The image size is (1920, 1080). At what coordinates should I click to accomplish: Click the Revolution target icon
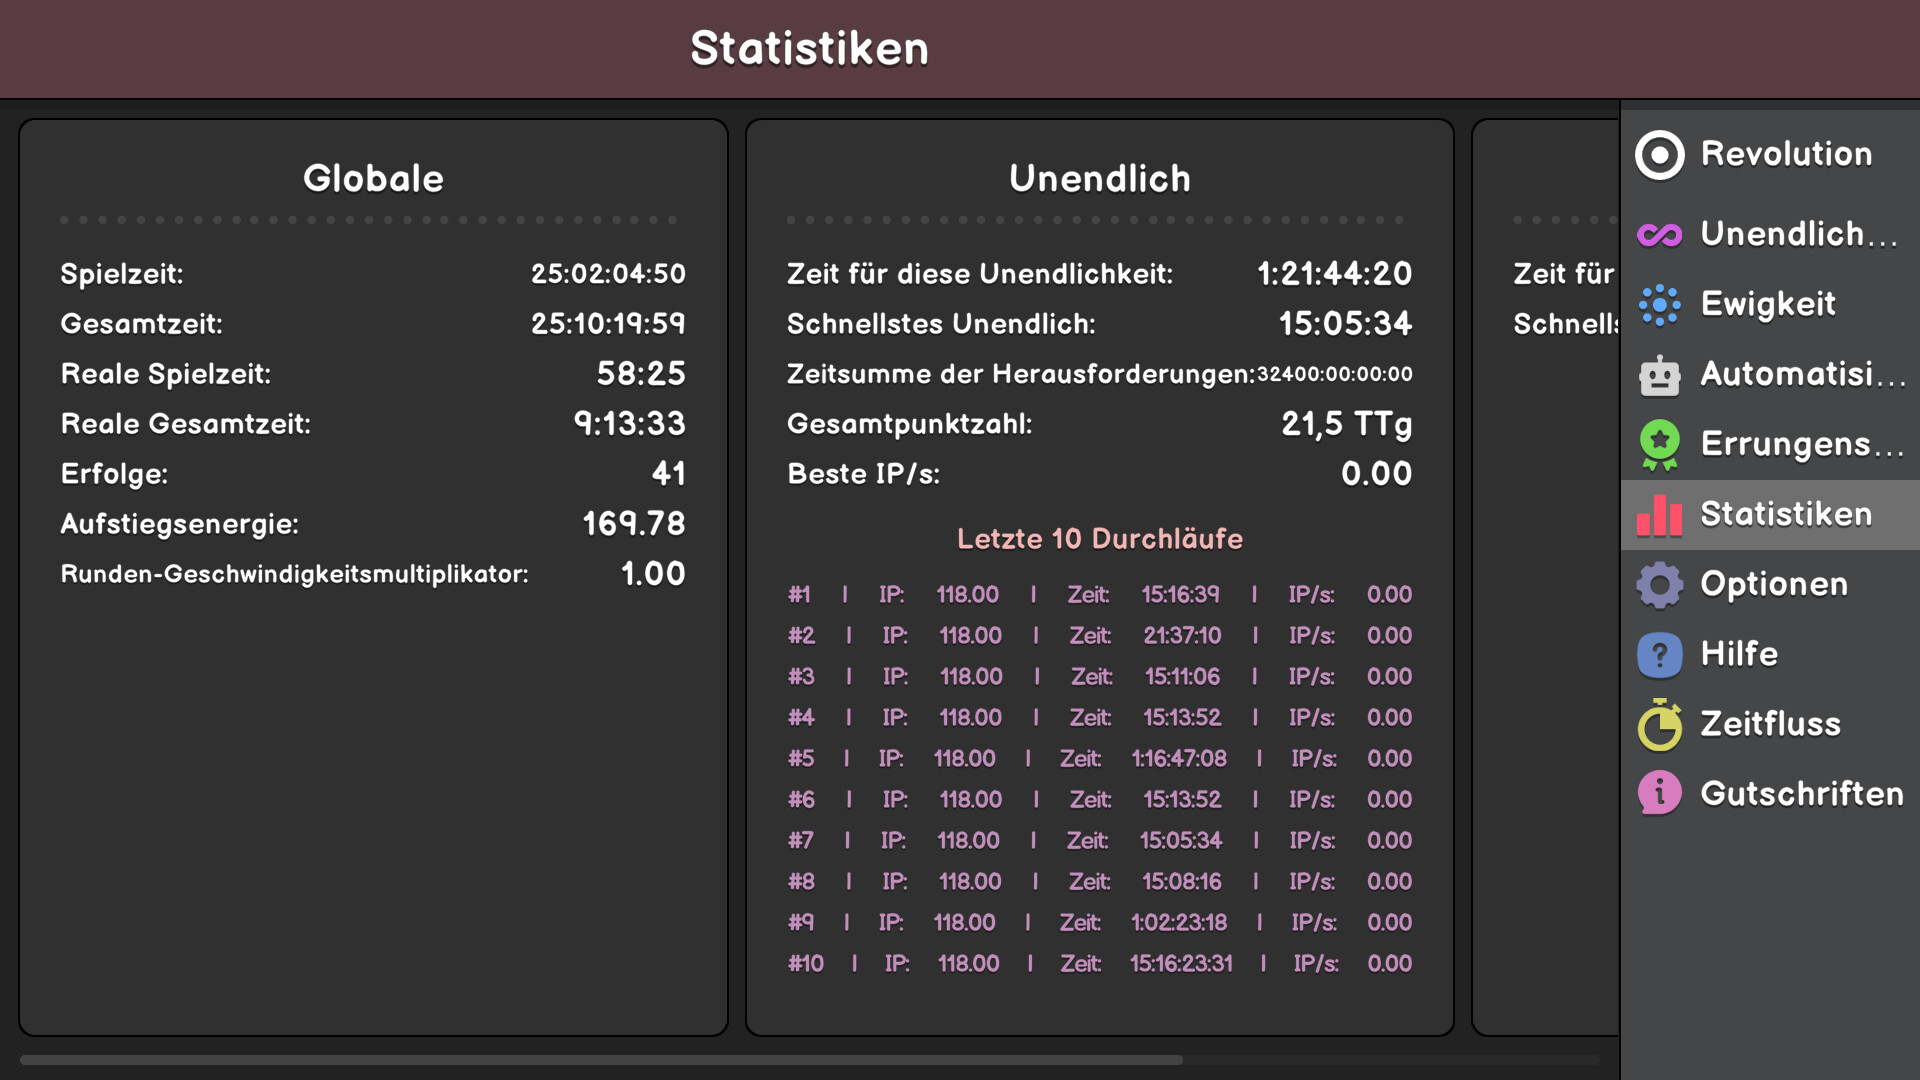tap(1659, 155)
